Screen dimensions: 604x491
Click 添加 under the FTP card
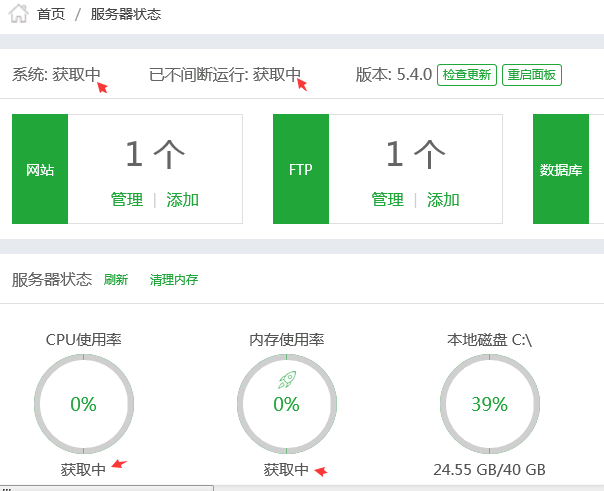click(444, 200)
